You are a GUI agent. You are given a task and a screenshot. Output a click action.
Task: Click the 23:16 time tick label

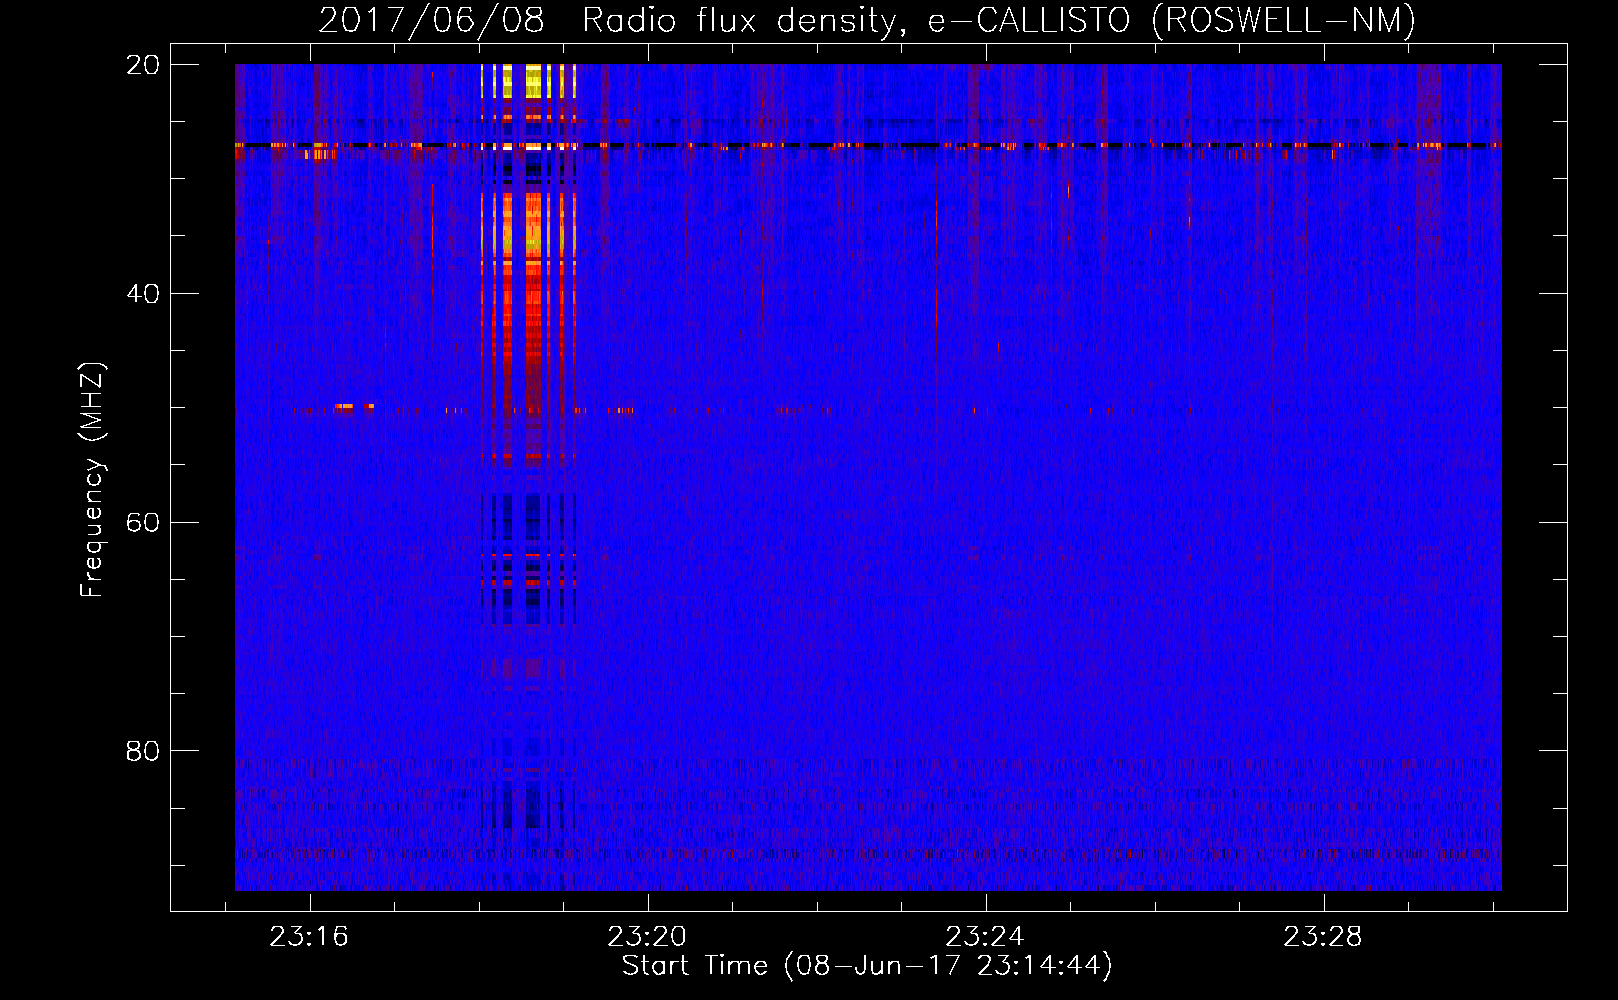(x=309, y=937)
